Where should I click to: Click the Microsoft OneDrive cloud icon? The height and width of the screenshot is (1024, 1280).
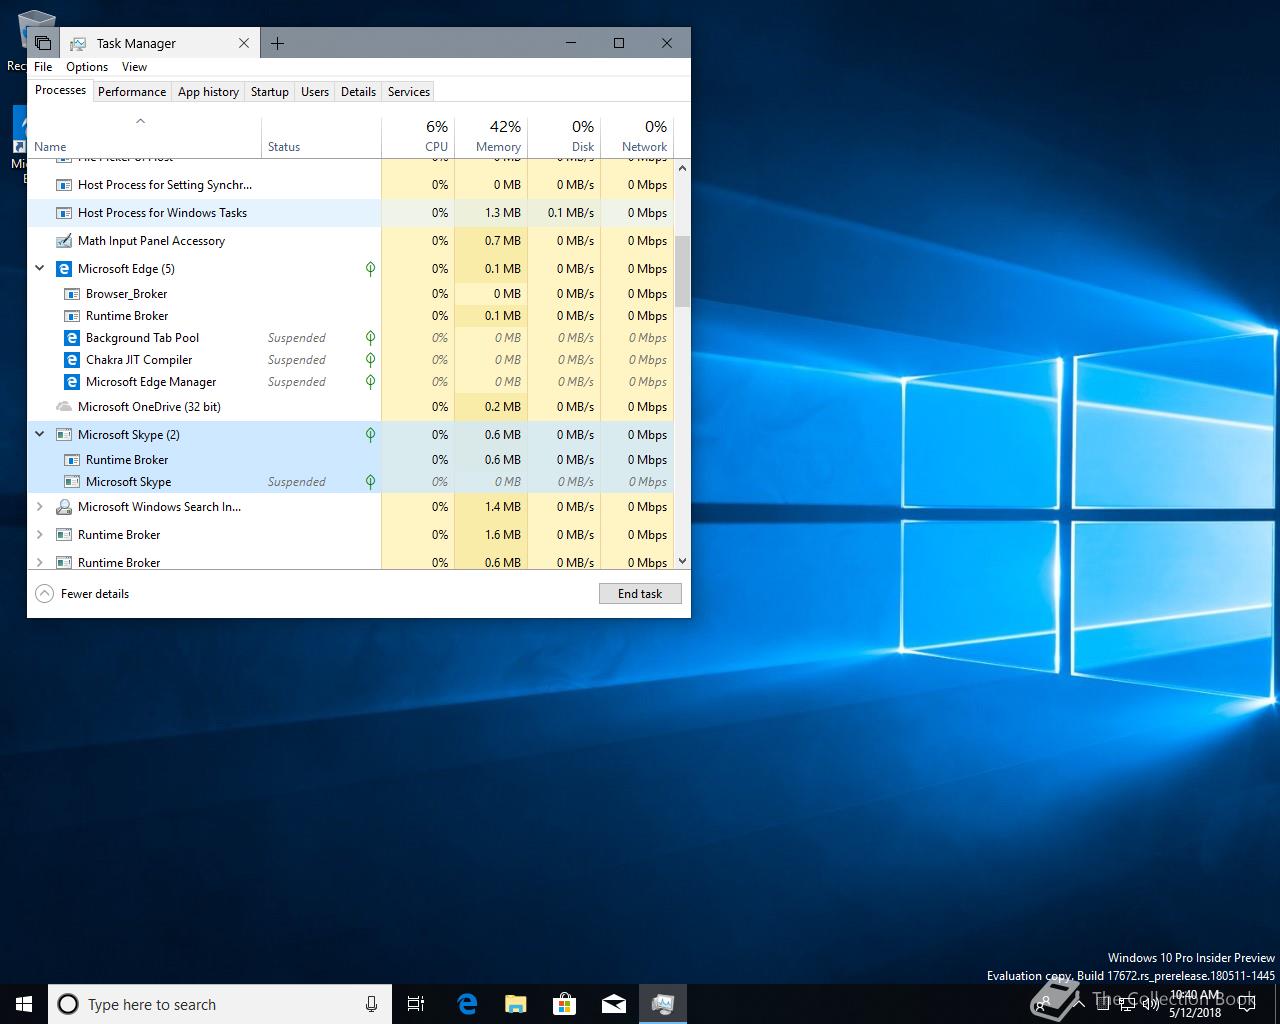pyautogui.click(x=64, y=407)
